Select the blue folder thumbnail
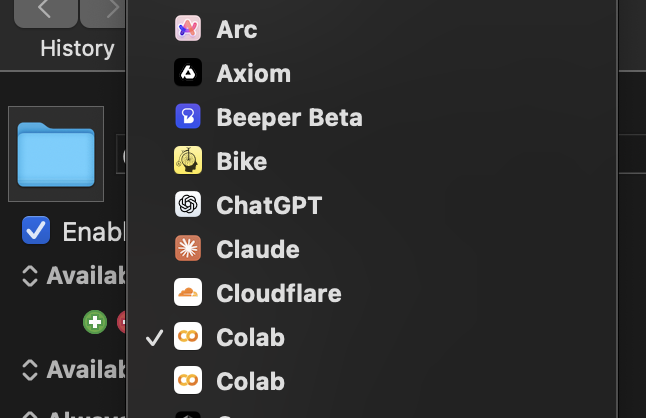646x418 pixels. 56,154
